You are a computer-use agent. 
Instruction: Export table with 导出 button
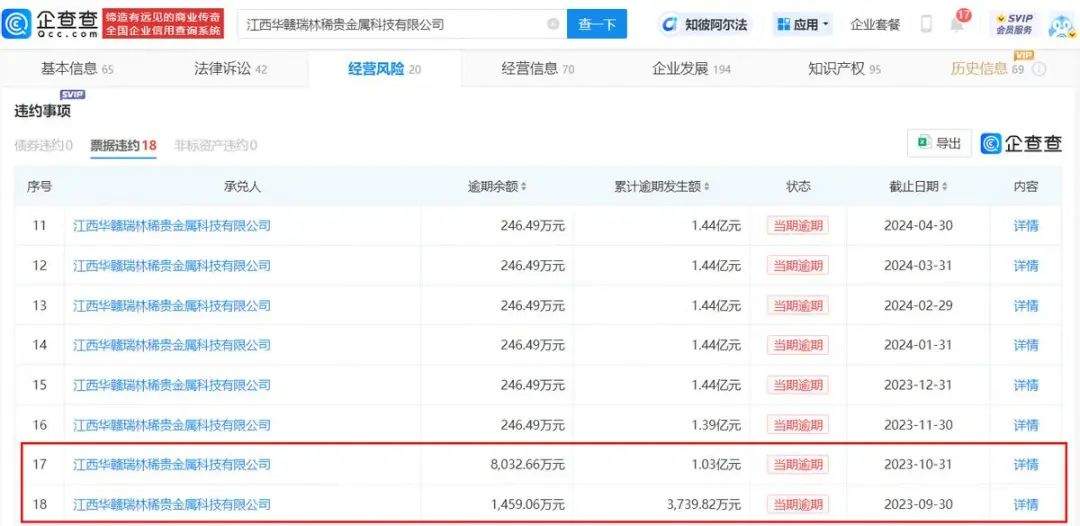click(939, 144)
